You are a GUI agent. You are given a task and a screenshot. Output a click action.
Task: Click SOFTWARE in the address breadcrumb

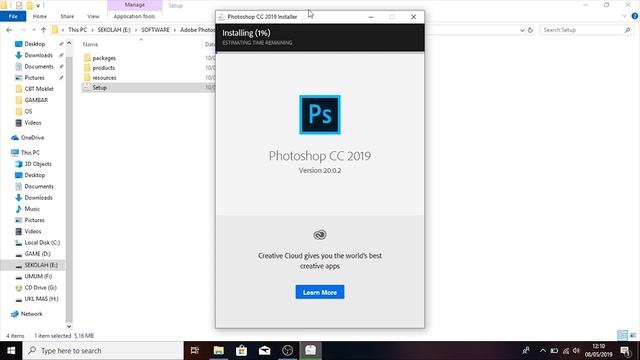[x=155, y=30]
